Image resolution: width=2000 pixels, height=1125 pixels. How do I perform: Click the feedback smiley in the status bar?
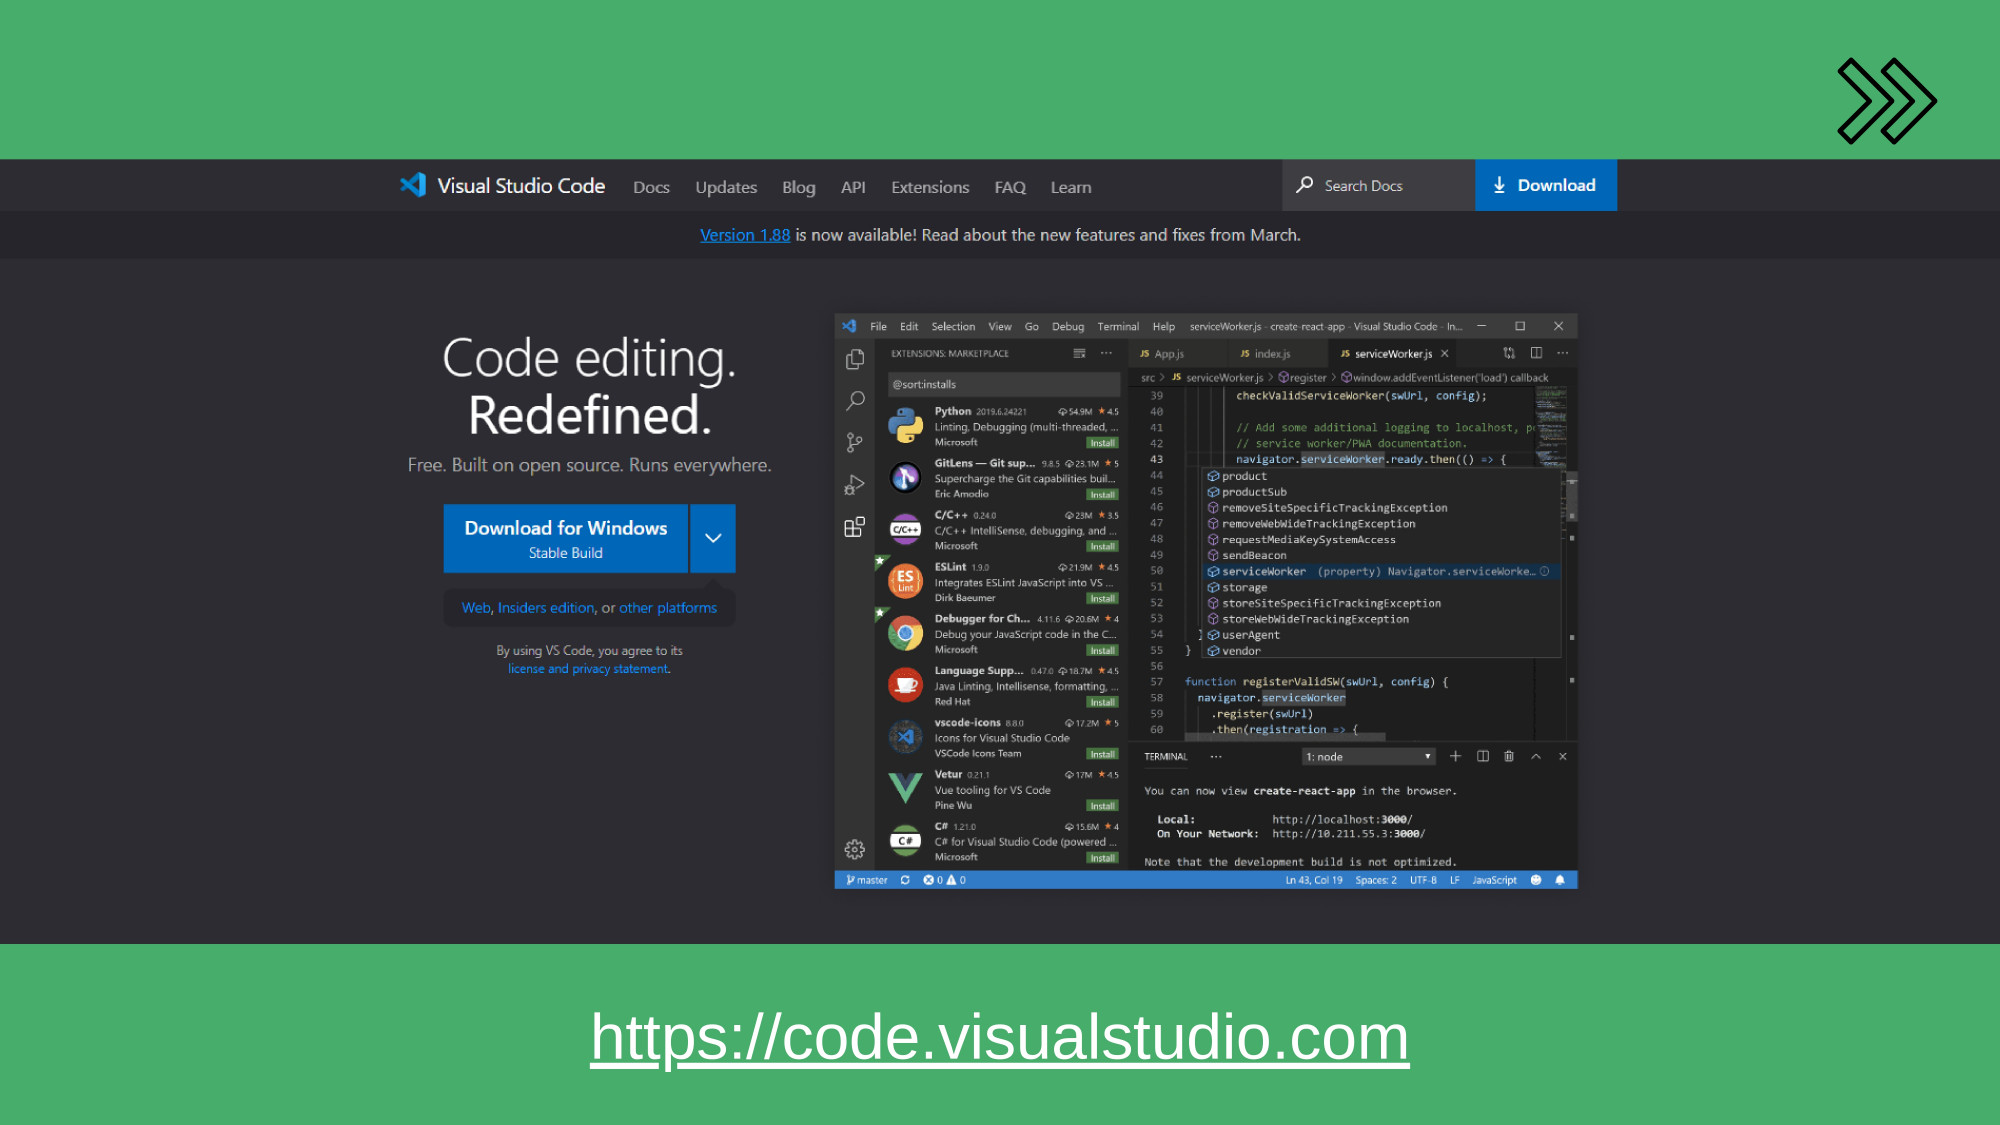pos(1536,880)
